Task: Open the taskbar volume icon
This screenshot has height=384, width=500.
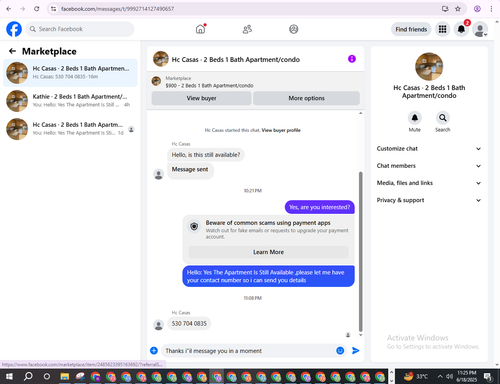Action: (x=449, y=377)
